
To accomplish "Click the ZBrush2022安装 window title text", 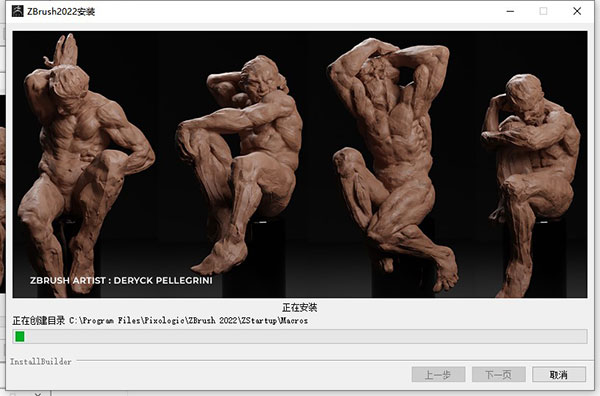I will tap(61, 11).
